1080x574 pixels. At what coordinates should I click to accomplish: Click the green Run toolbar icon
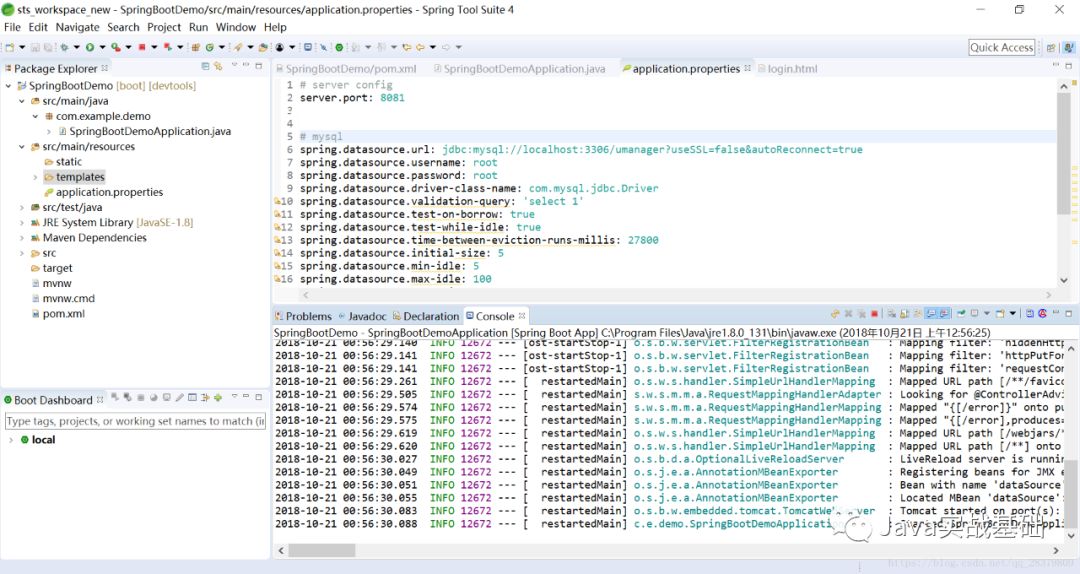(x=89, y=47)
